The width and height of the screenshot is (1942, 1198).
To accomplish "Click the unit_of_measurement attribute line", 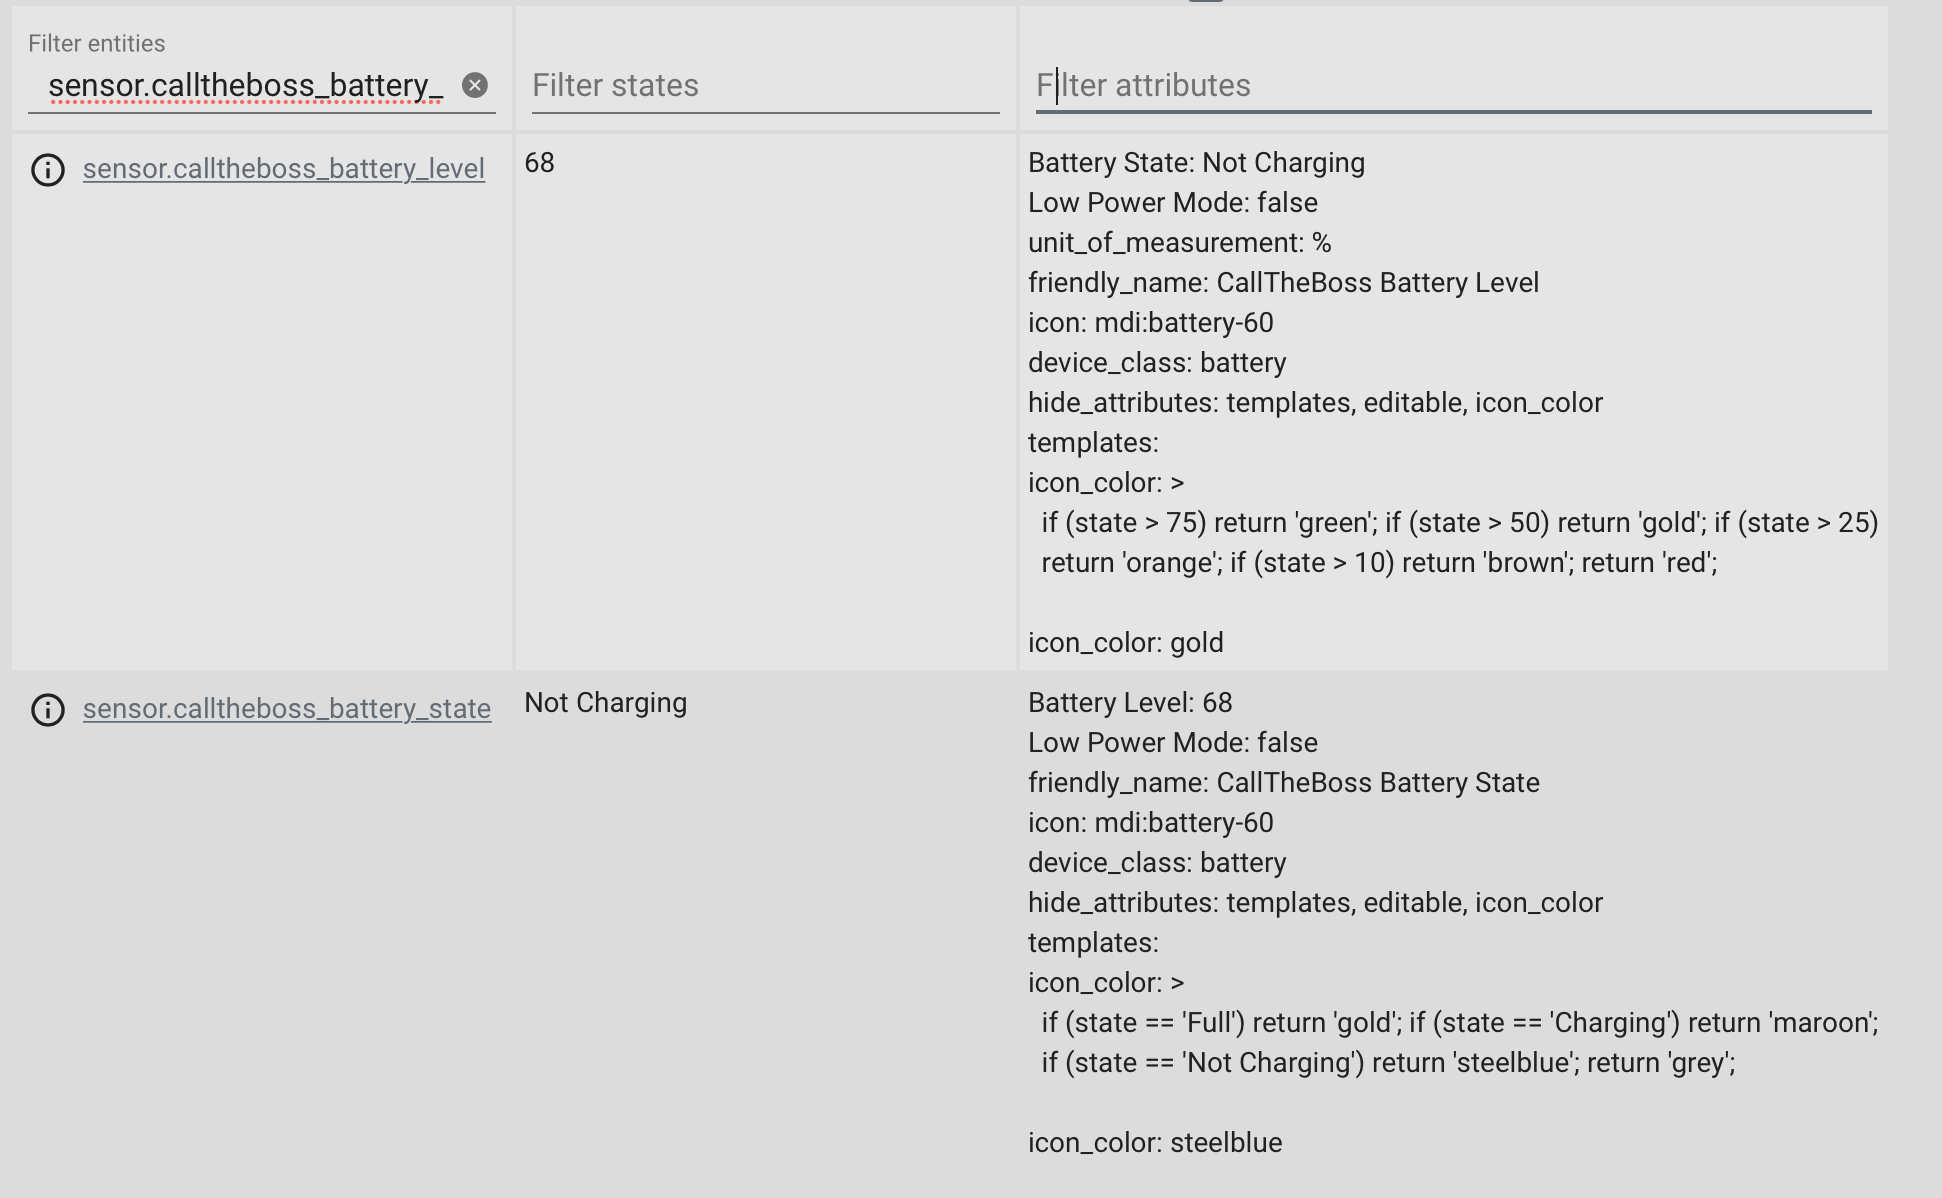I will click(1181, 242).
